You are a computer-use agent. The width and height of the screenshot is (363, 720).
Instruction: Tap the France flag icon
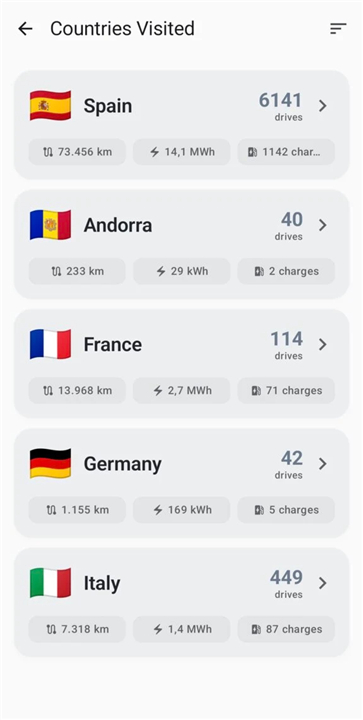pos(50,344)
